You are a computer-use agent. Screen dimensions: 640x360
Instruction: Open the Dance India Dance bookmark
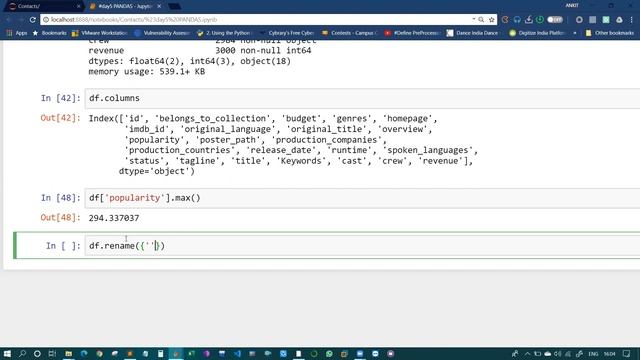pyautogui.click(x=472, y=33)
